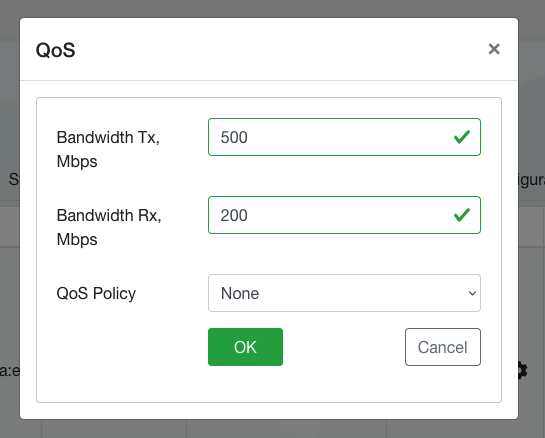Focus the Bandwidth Tx input field
The height and width of the screenshot is (438, 545).
[344, 137]
